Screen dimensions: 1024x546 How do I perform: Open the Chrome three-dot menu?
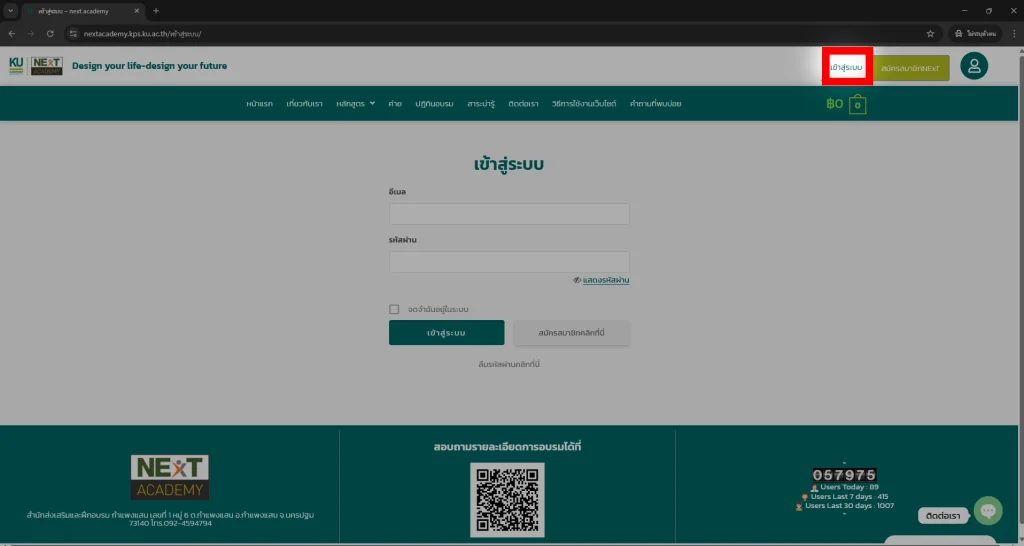click(x=1014, y=33)
